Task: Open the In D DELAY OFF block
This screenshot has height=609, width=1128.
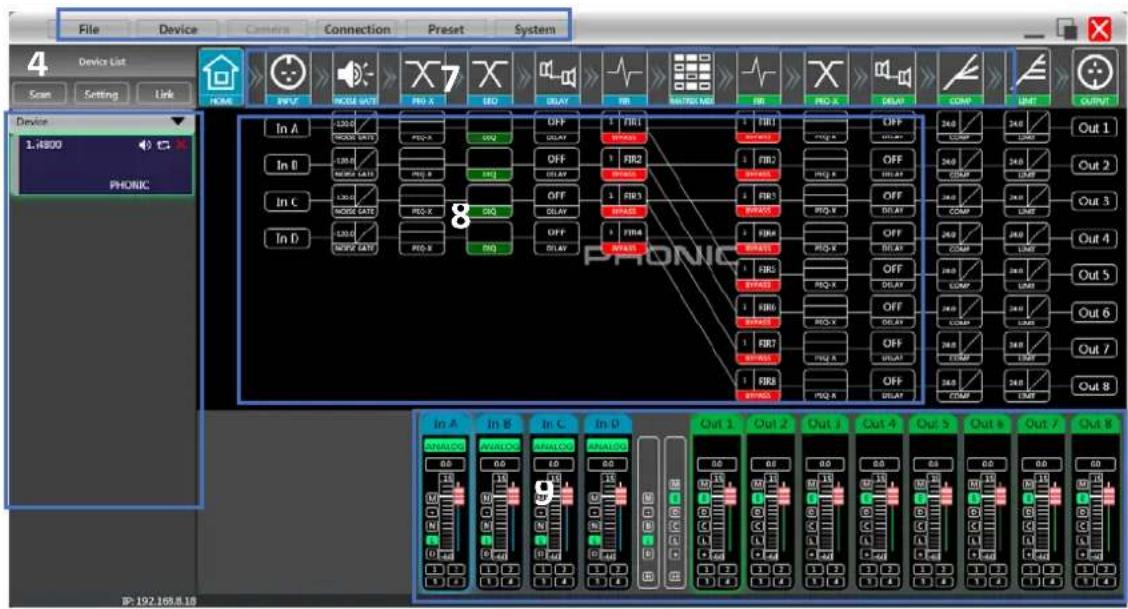Action: [x=556, y=239]
